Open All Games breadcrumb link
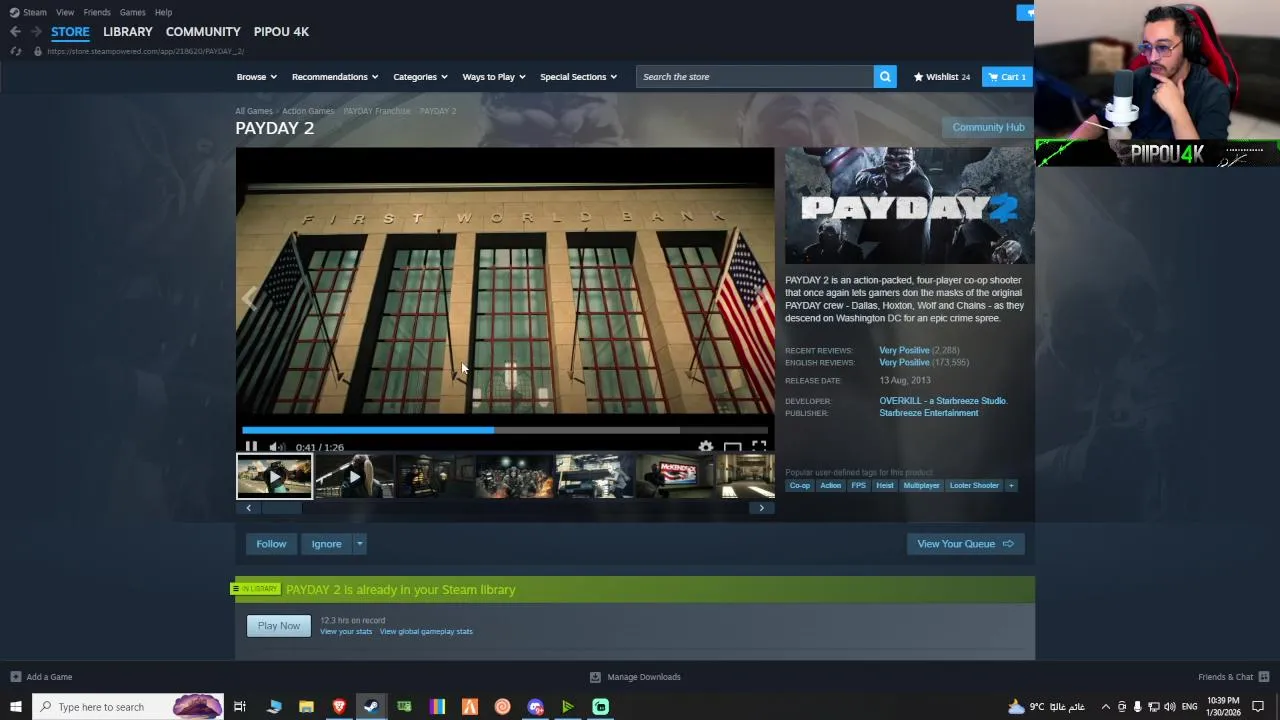 (254, 111)
